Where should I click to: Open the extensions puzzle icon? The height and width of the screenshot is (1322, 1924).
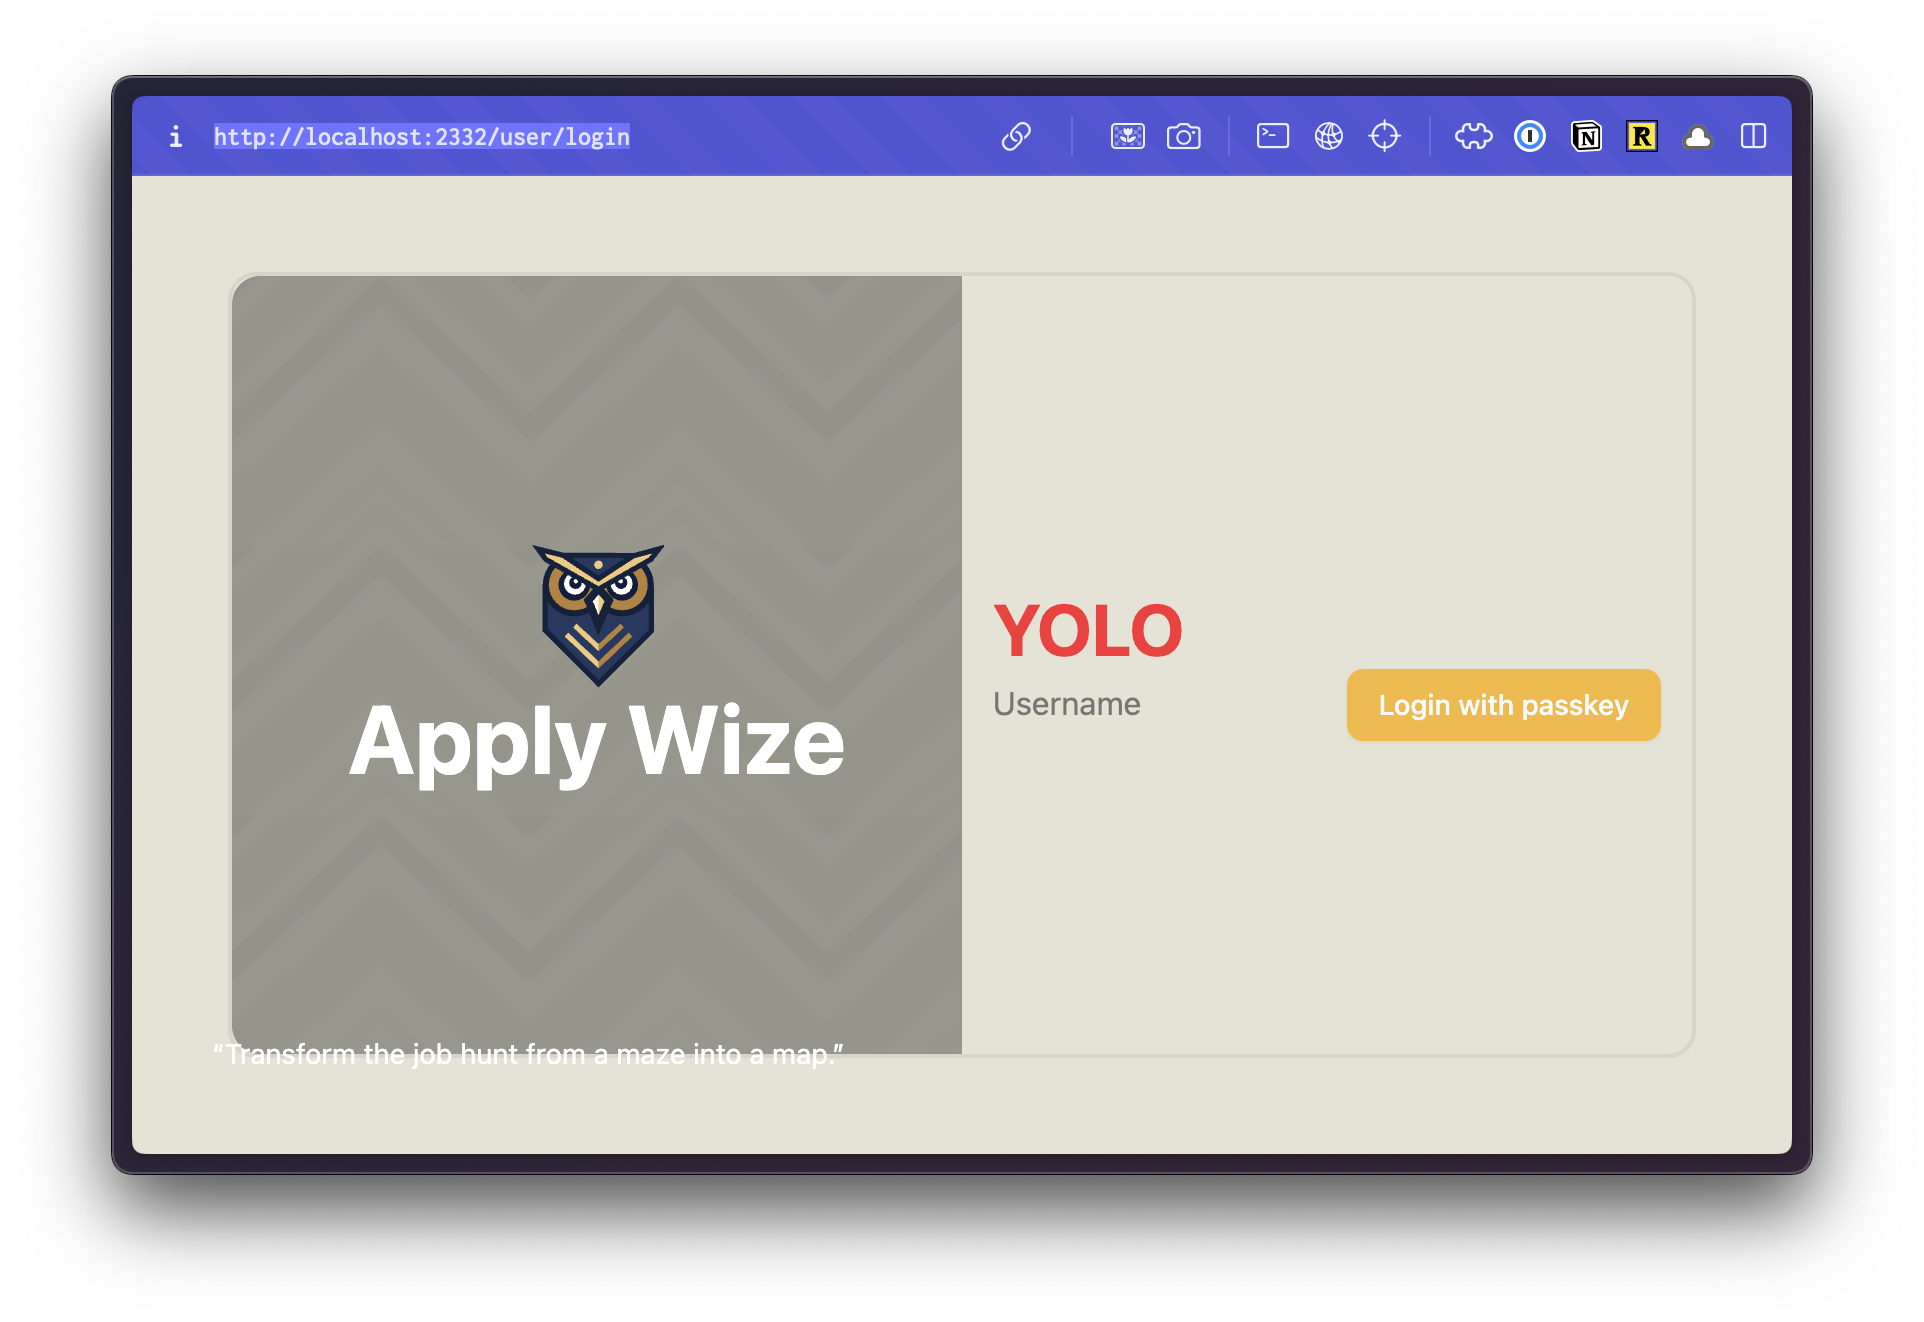pos(1473,136)
